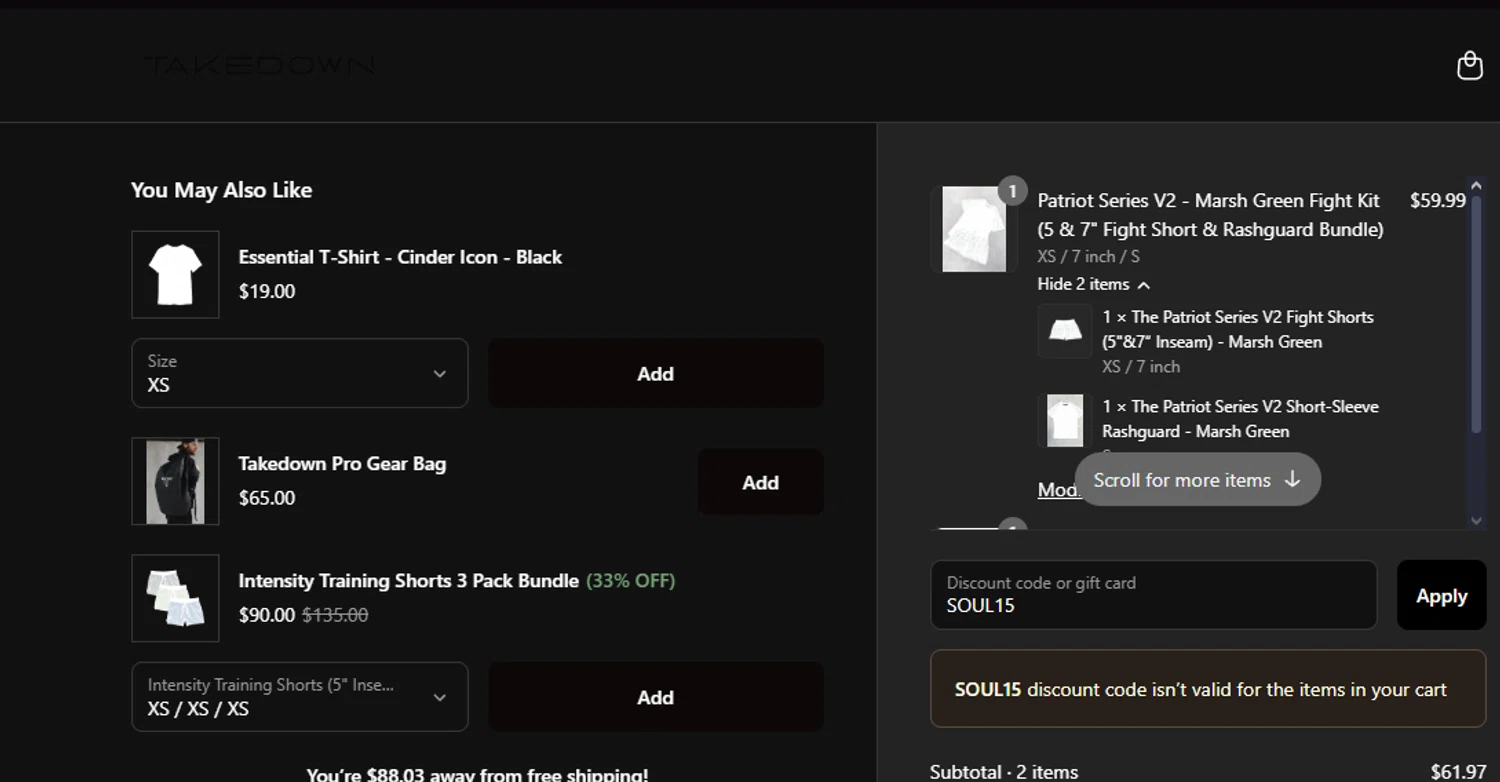The width and height of the screenshot is (1500, 782).
Task: Click the Patriot Series V2 Marsh Green Fight Kit title
Action: click(1210, 215)
